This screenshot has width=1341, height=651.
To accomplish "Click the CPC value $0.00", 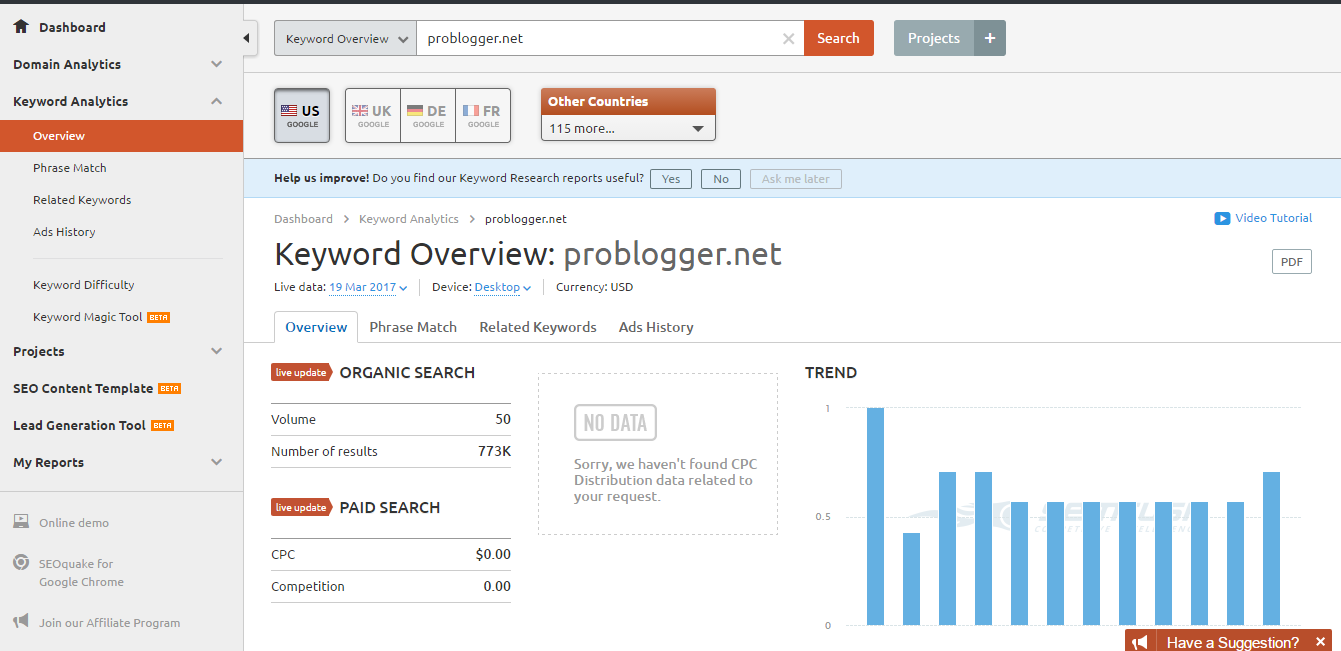I will click(x=493, y=554).
